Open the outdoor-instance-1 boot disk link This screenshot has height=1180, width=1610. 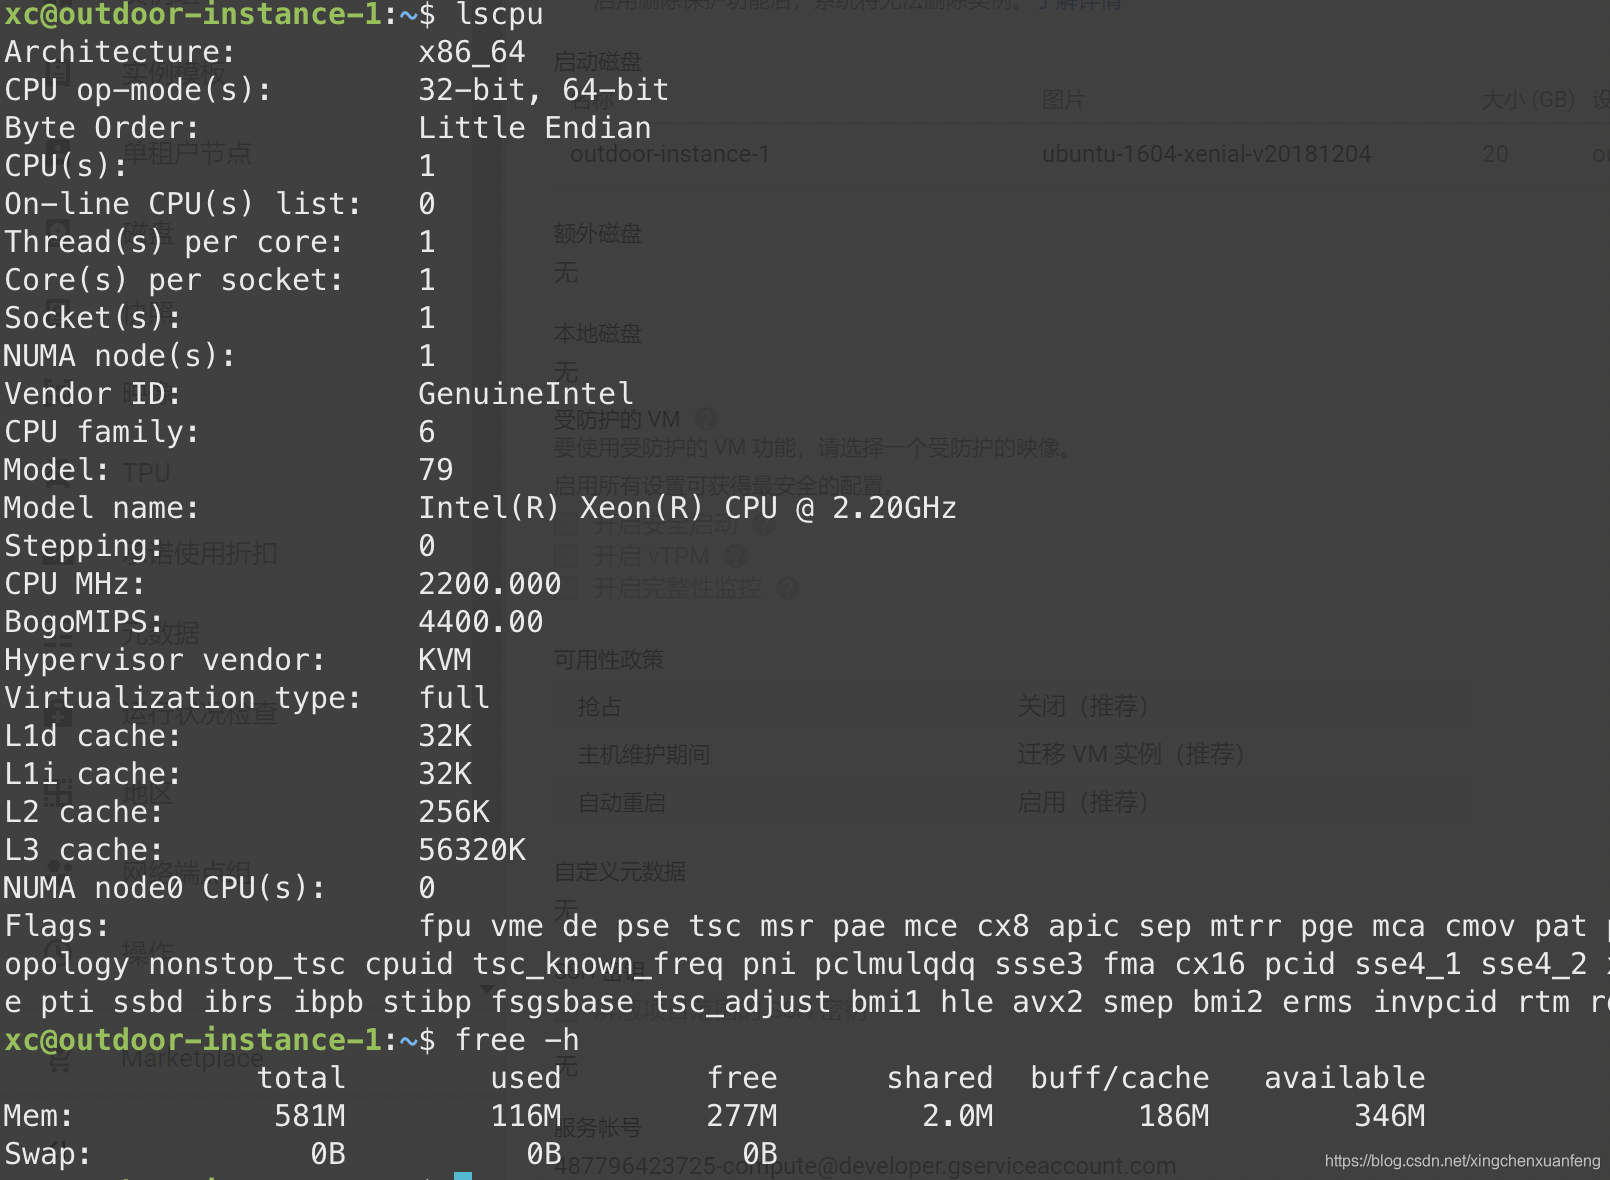point(669,154)
